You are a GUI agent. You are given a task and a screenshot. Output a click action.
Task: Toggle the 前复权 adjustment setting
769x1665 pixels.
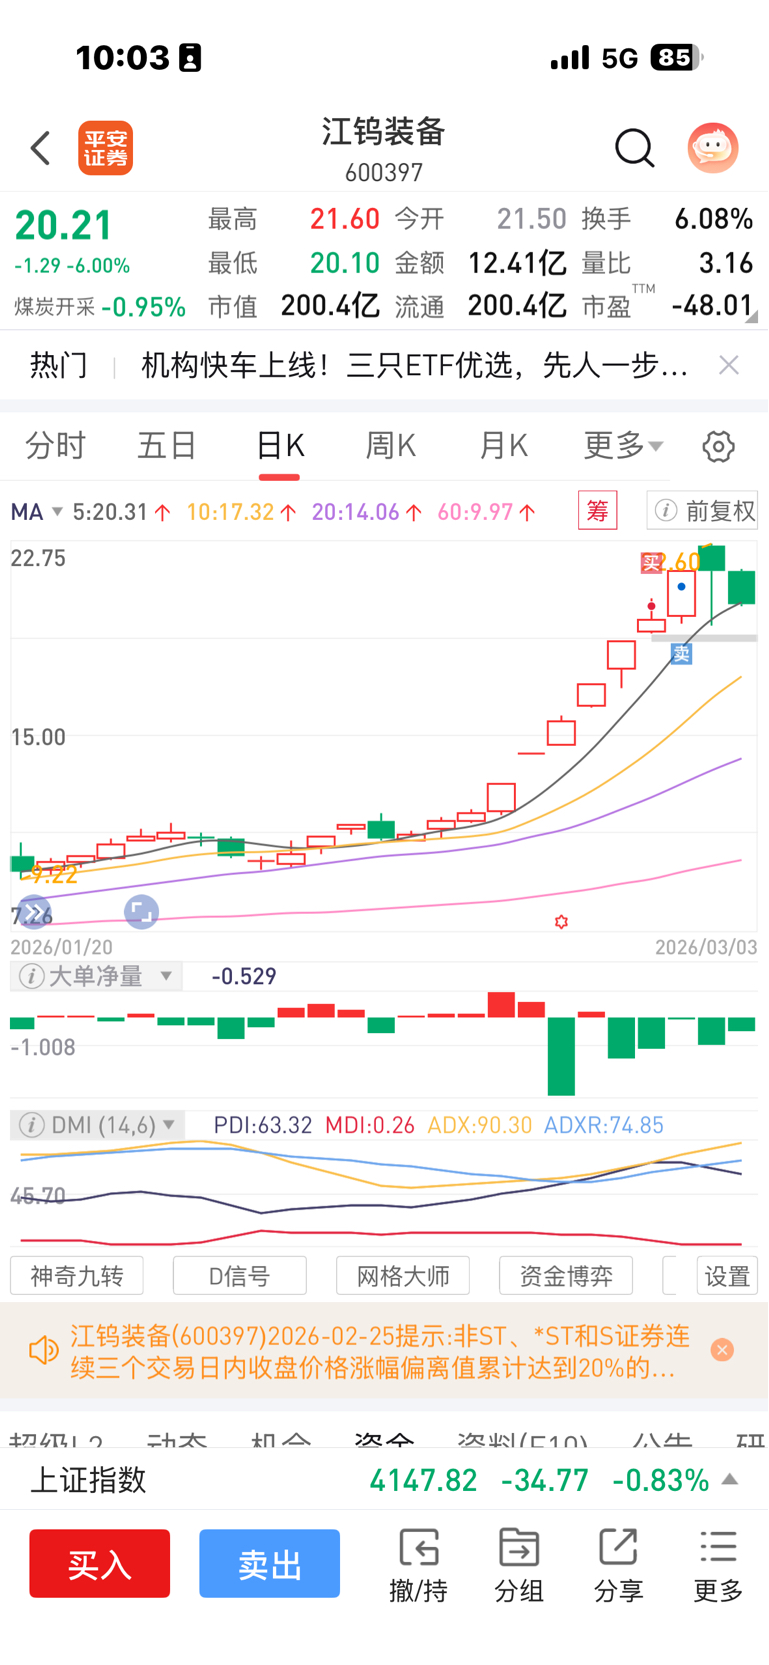click(720, 511)
